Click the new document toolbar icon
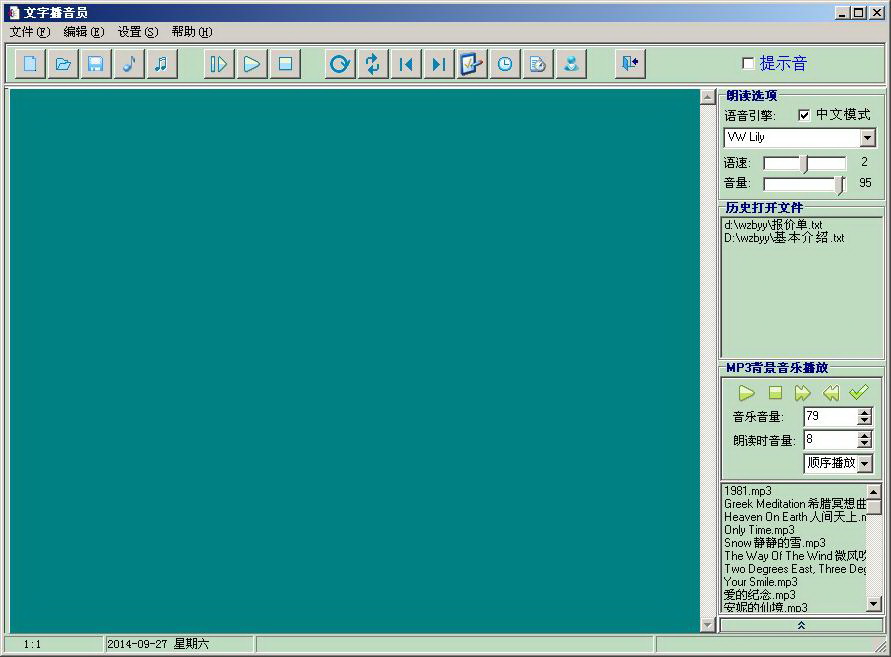This screenshot has width=891, height=657. pos(31,64)
